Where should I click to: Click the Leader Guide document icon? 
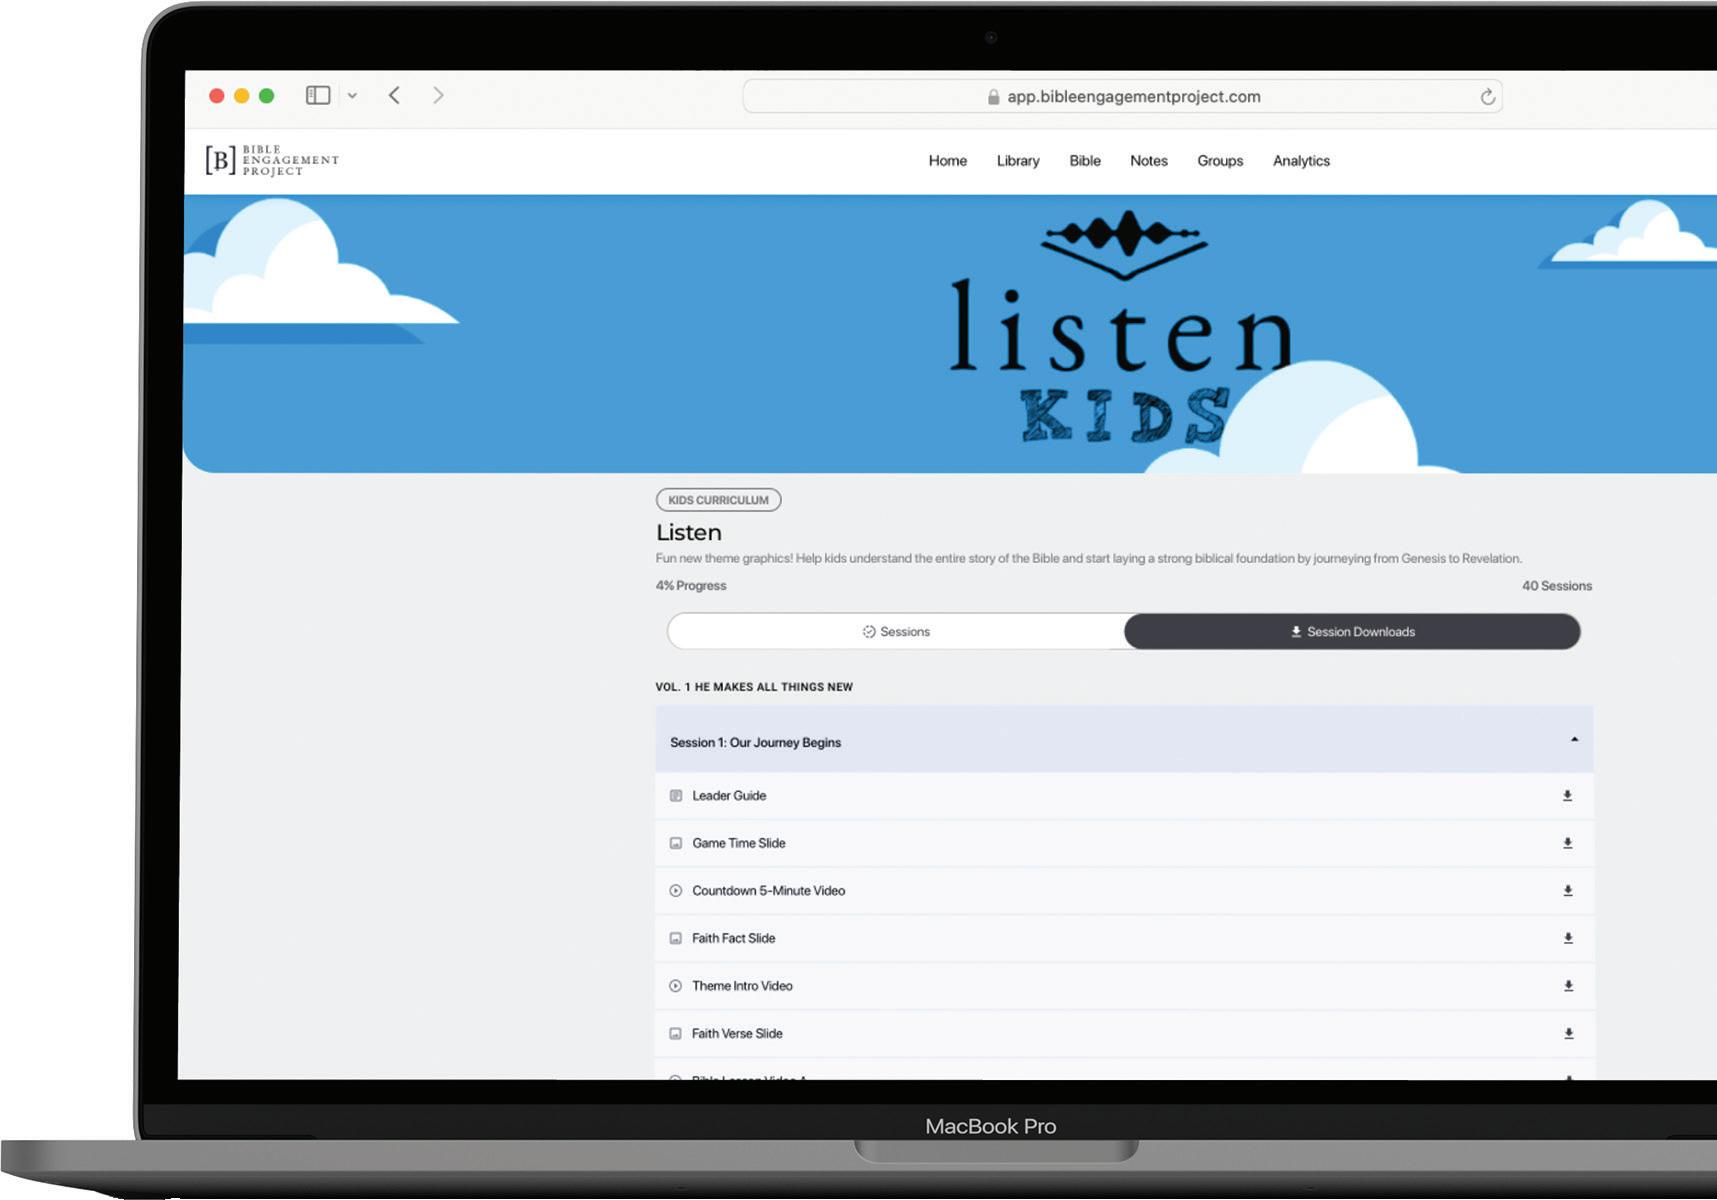pyautogui.click(x=676, y=796)
